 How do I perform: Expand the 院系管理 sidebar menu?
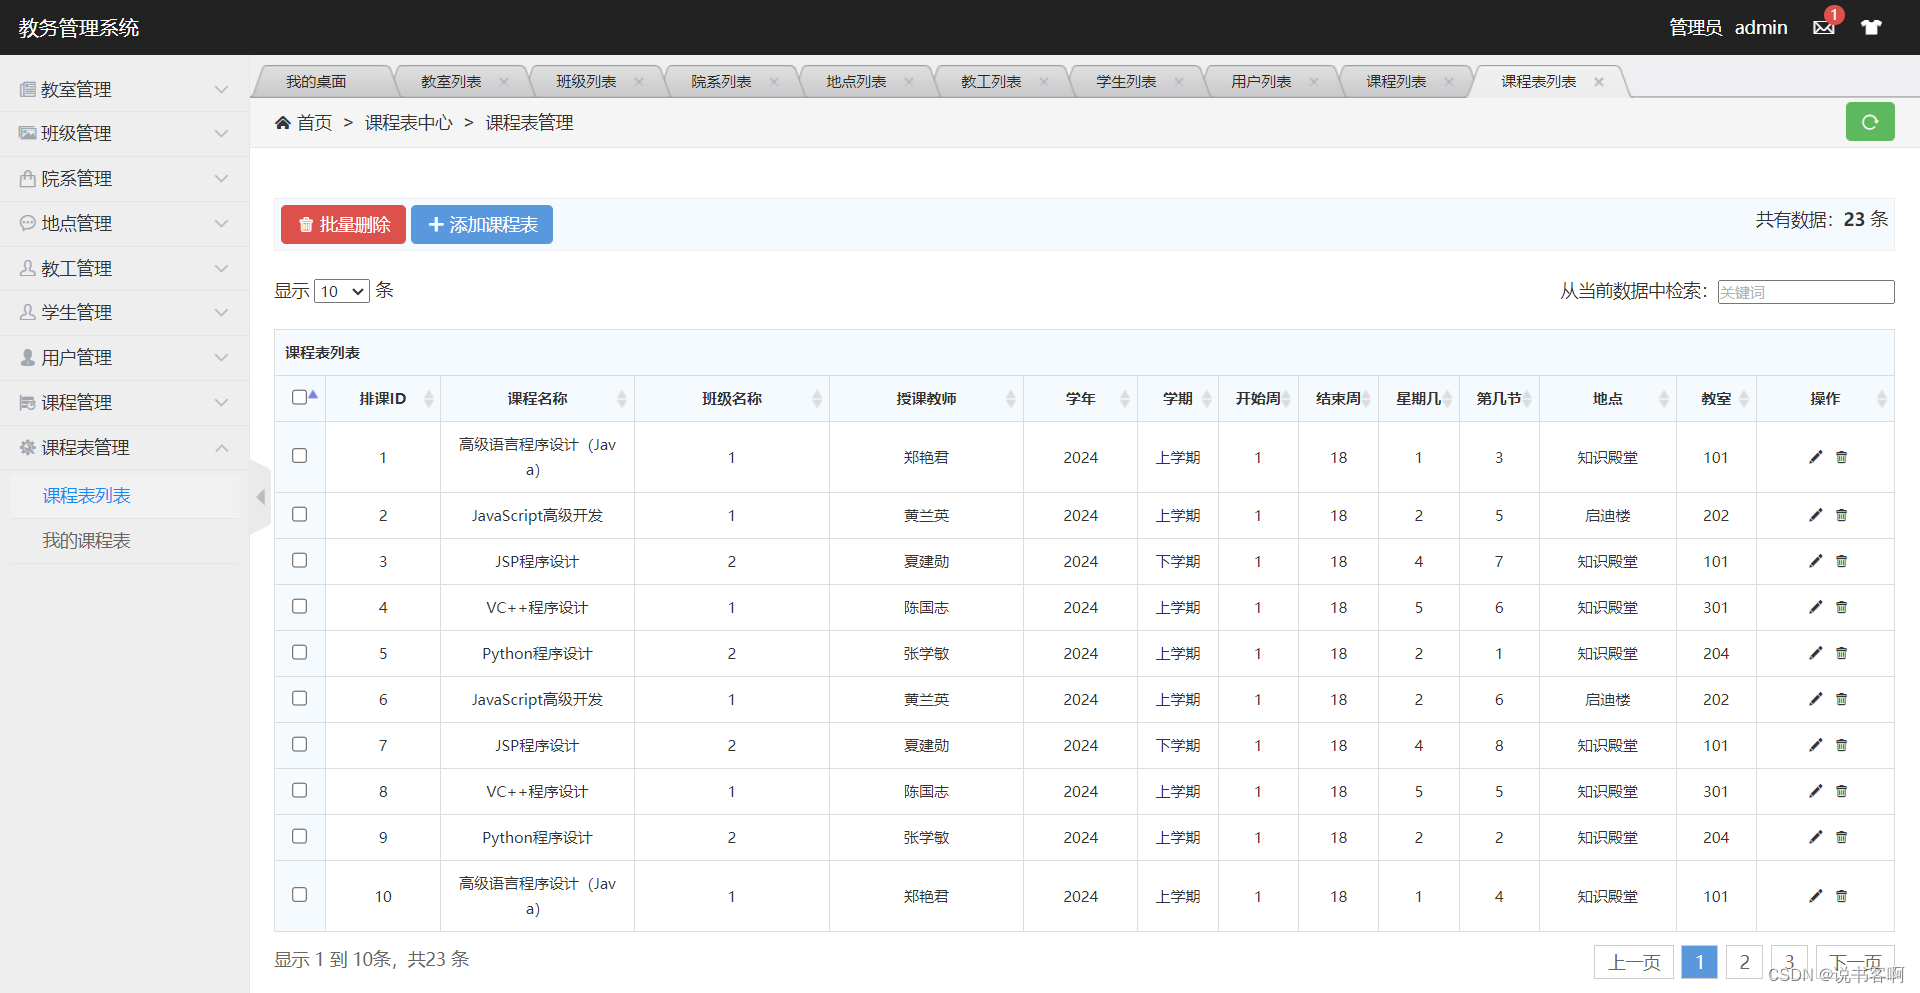[x=124, y=178]
